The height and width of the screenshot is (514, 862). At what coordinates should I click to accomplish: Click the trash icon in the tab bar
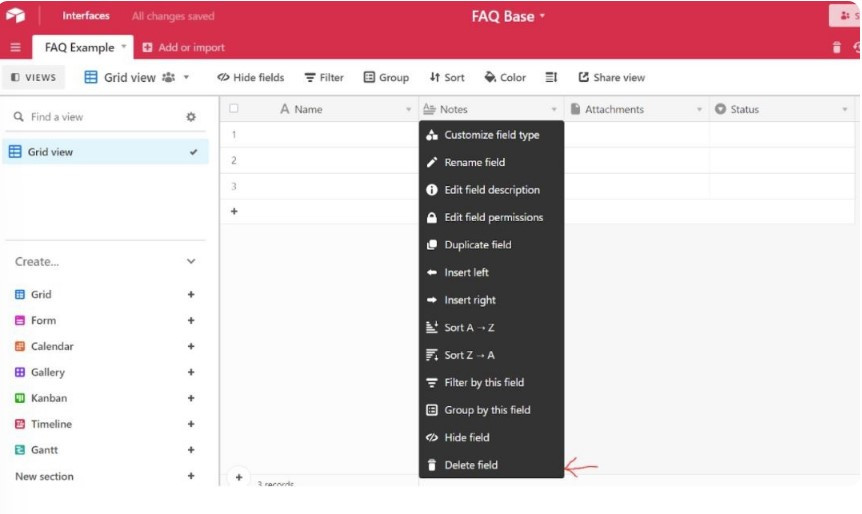coord(837,48)
